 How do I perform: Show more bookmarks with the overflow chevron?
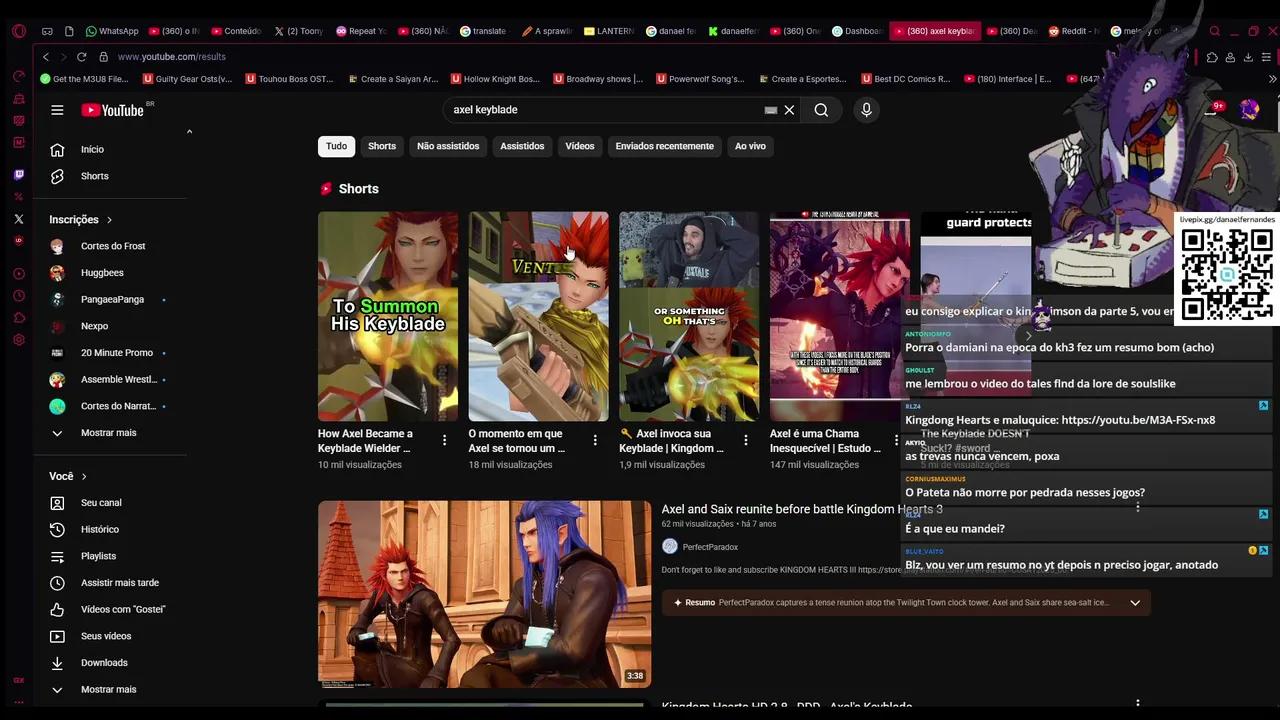pyautogui.click(x=1272, y=79)
